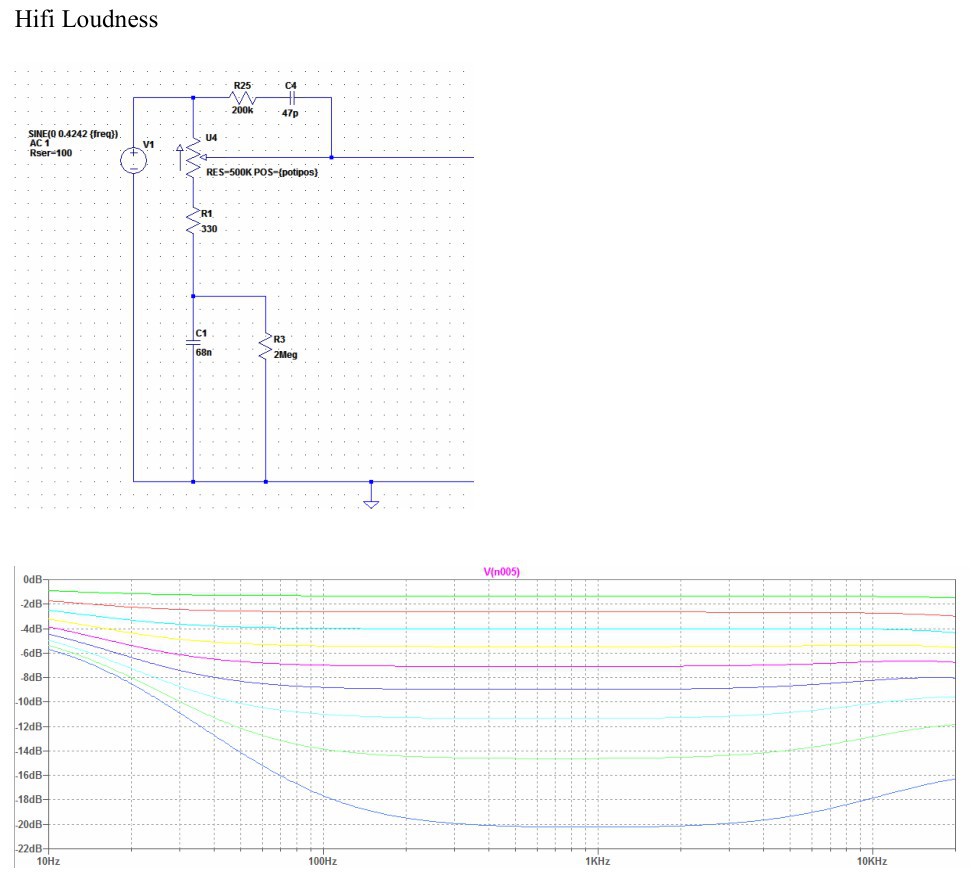Click the -14dB axis label

(x=30, y=751)
